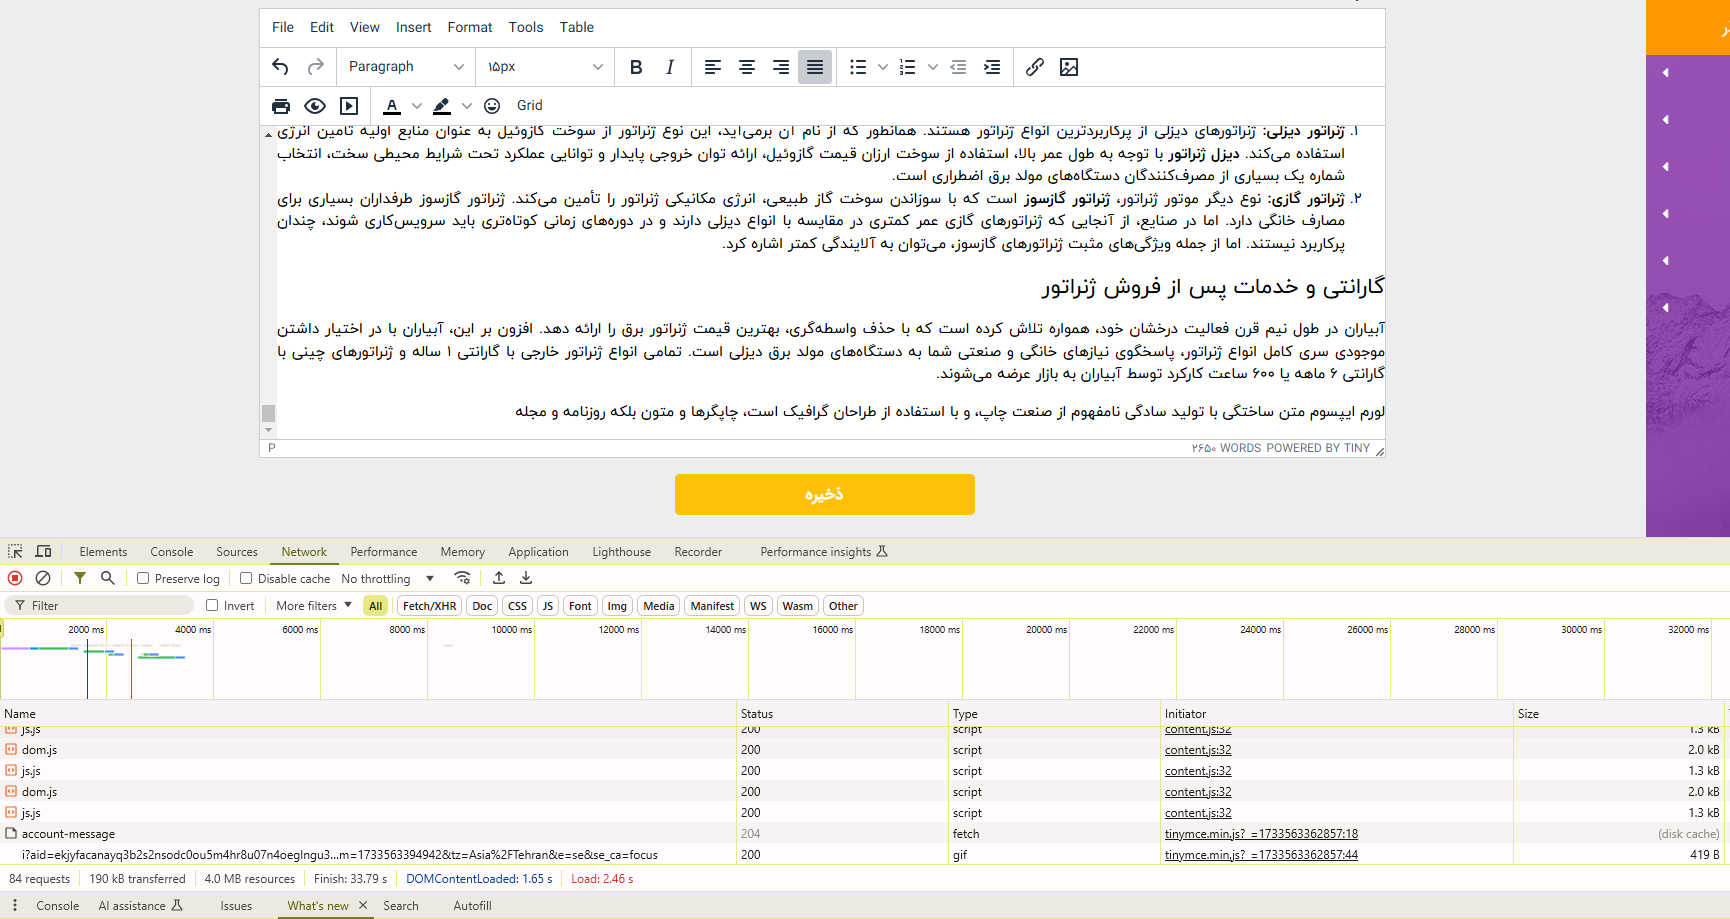Center align the text
The width and height of the screenshot is (1730, 919).
747,67
